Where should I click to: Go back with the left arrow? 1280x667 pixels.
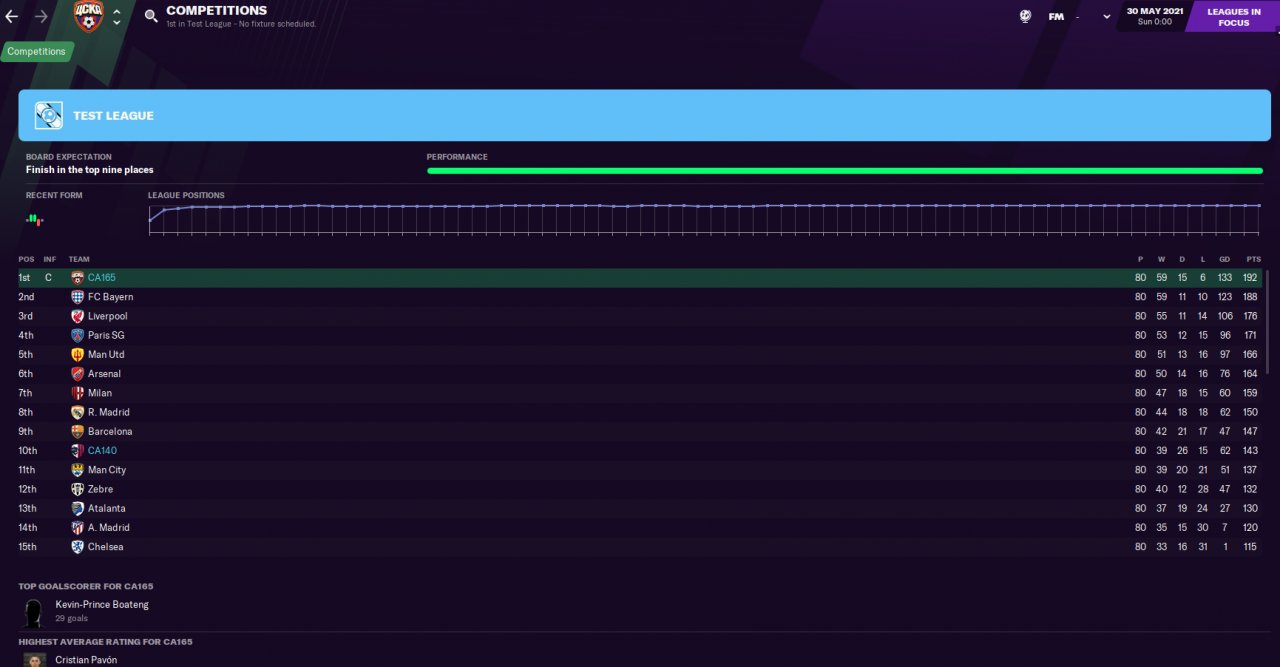12,16
